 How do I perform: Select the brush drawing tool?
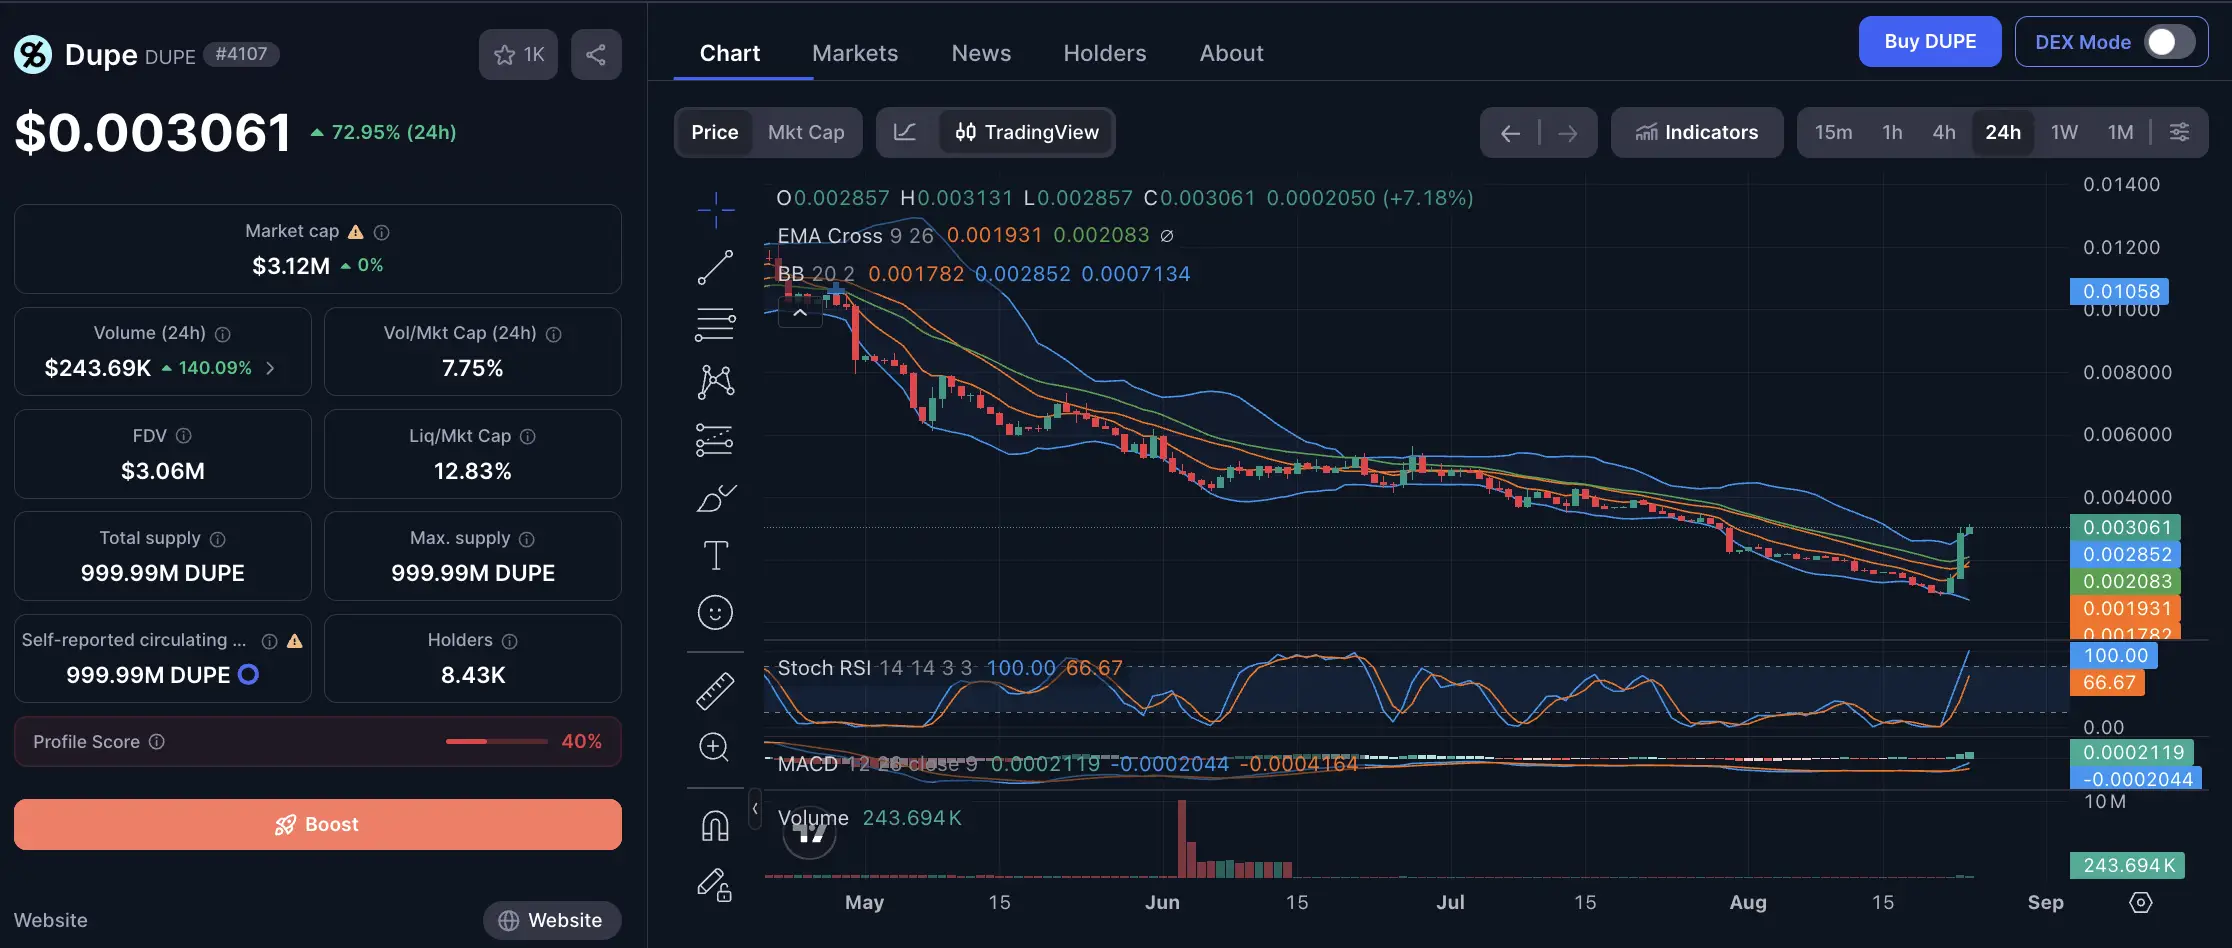tap(715, 497)
